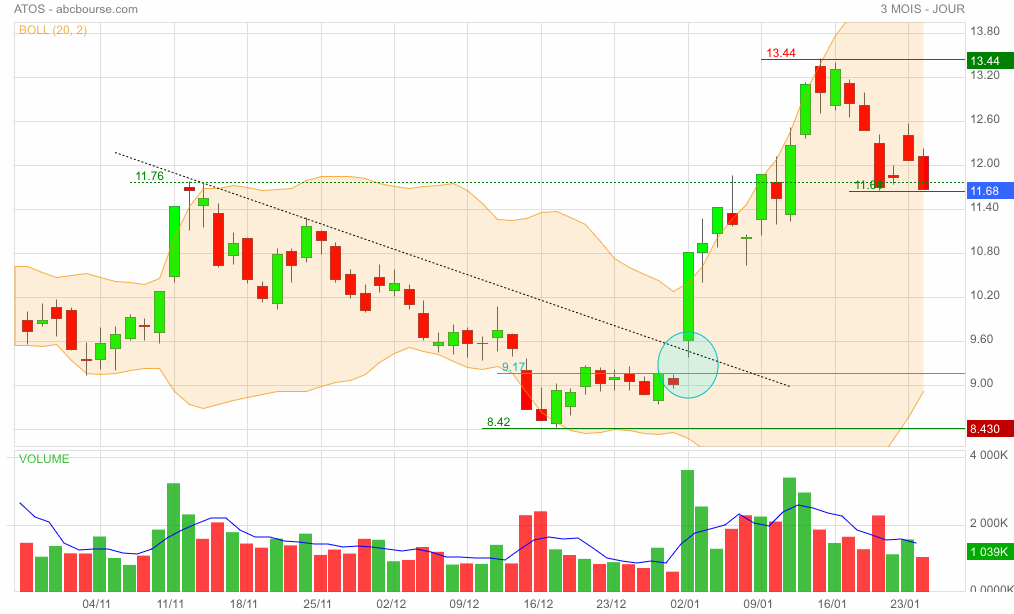Select the 23/12 date label

[611, 604]
